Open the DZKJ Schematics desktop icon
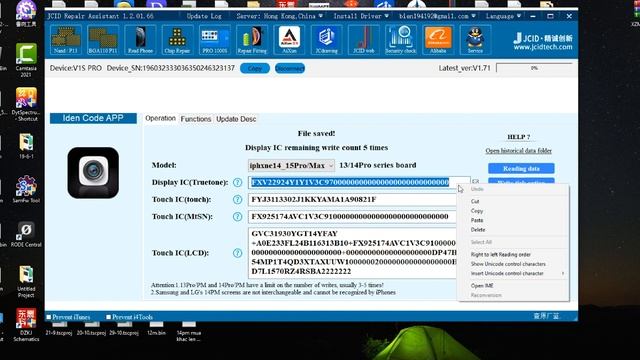 tap(26, 325)
